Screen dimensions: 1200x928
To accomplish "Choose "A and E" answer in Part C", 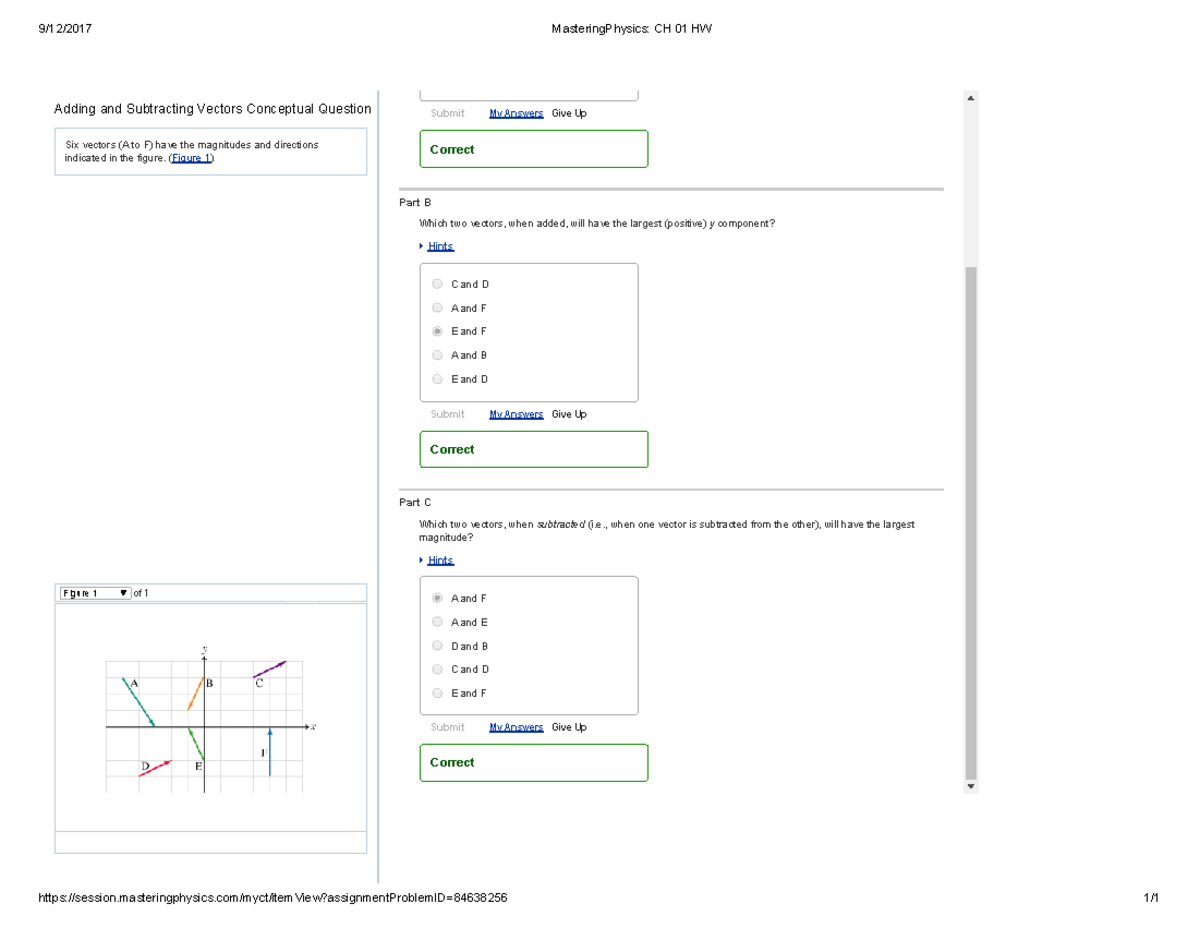I will [437, 621].
